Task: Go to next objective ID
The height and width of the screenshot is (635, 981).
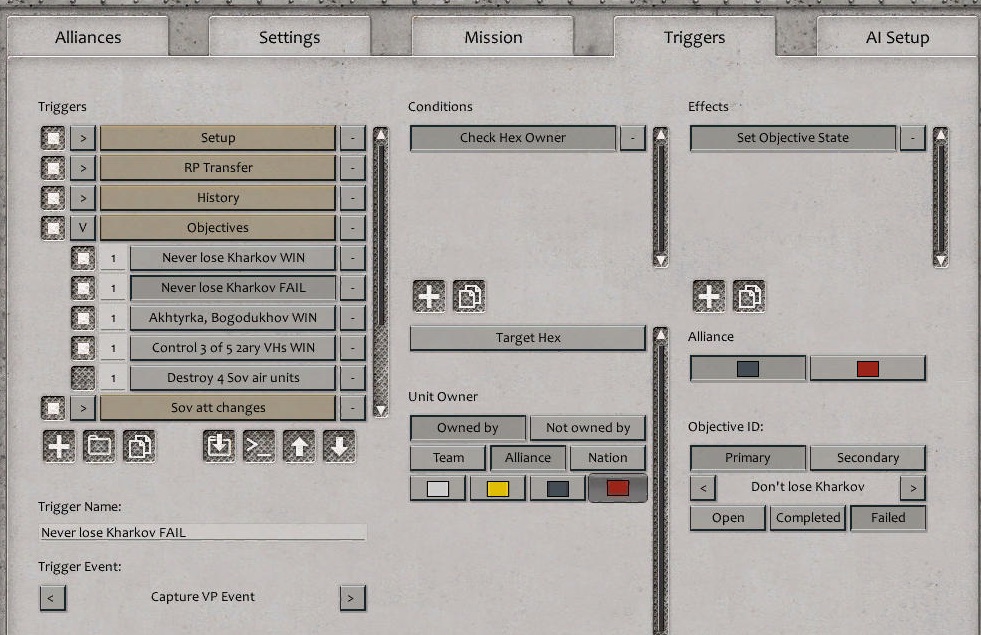Action: 913,487
